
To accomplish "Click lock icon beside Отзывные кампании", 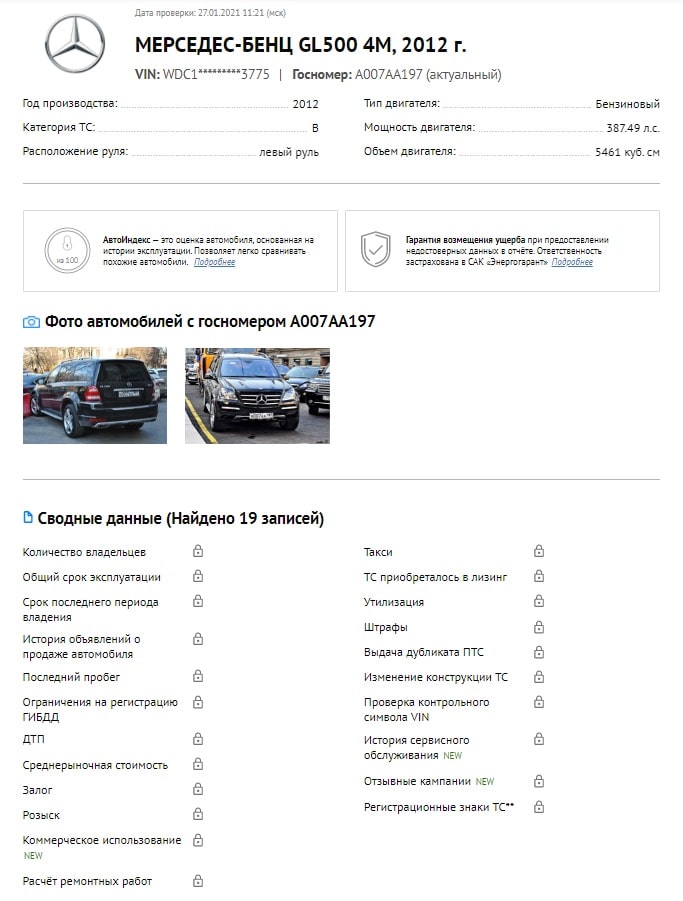I will pos(539,781).
